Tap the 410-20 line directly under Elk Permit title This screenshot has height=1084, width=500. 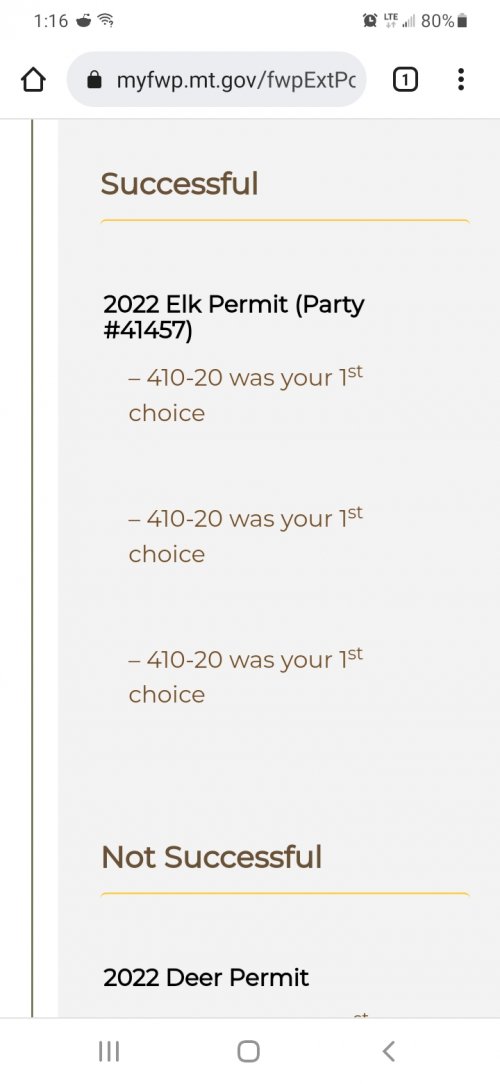click(246, 395)
